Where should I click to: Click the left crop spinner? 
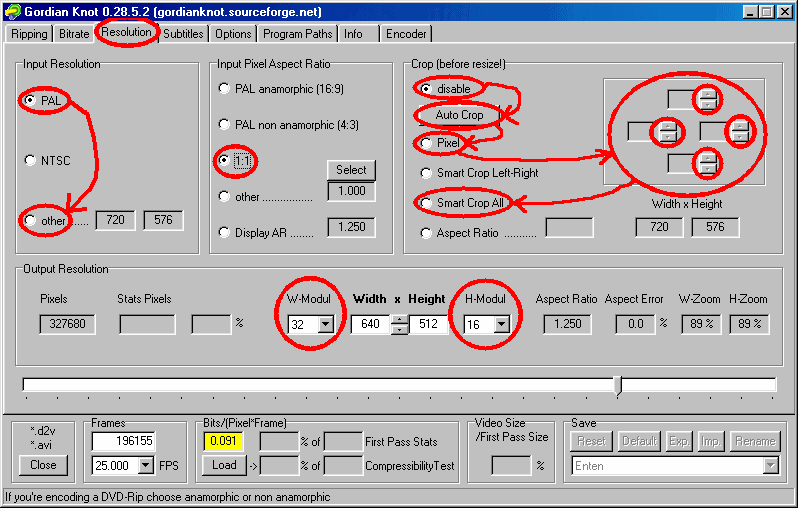pyautogui.click(x=668, y=131)
